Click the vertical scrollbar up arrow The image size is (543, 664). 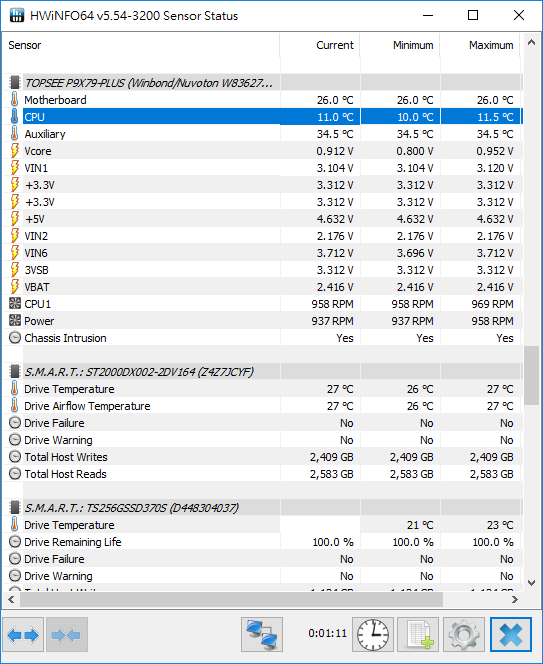(x=531, y=42)
